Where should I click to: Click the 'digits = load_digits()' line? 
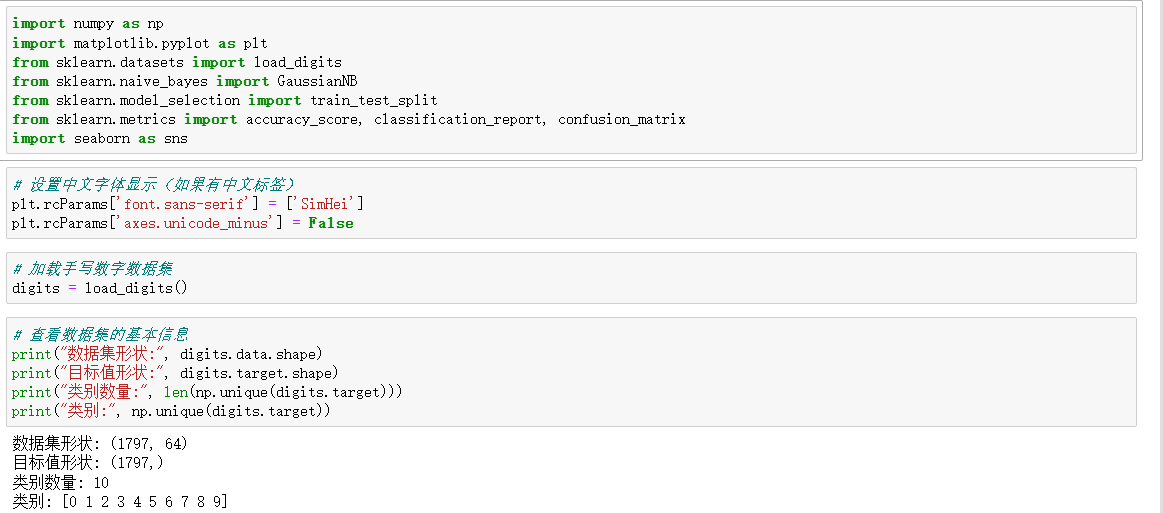click(x=99, y=288)
